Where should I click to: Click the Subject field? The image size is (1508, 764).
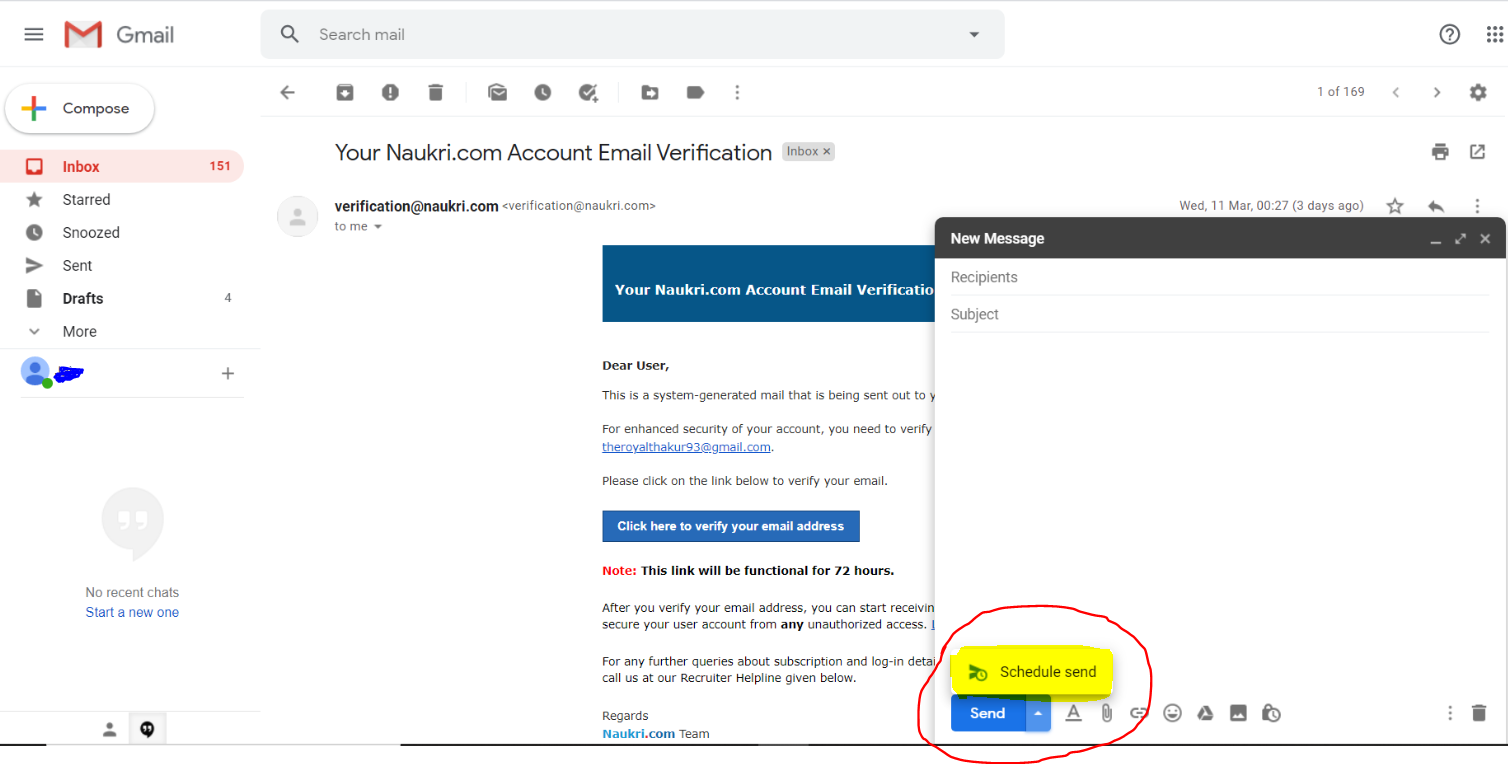click(1220, 314)
